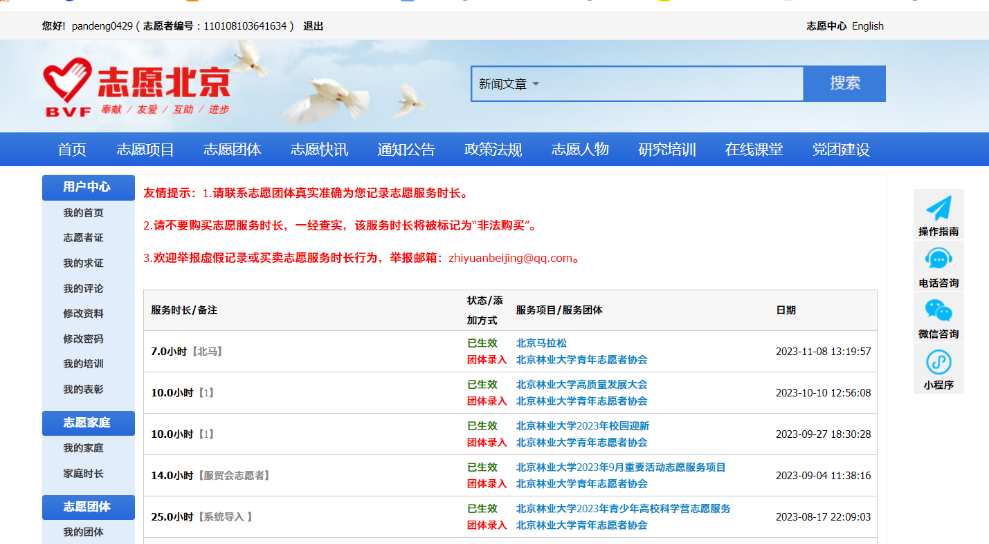The width and height of the screenshot is (989, 544).
Task: Select the 7.0小时 [北马] entry
Action: pyautogui.click(x=186, y=352)
